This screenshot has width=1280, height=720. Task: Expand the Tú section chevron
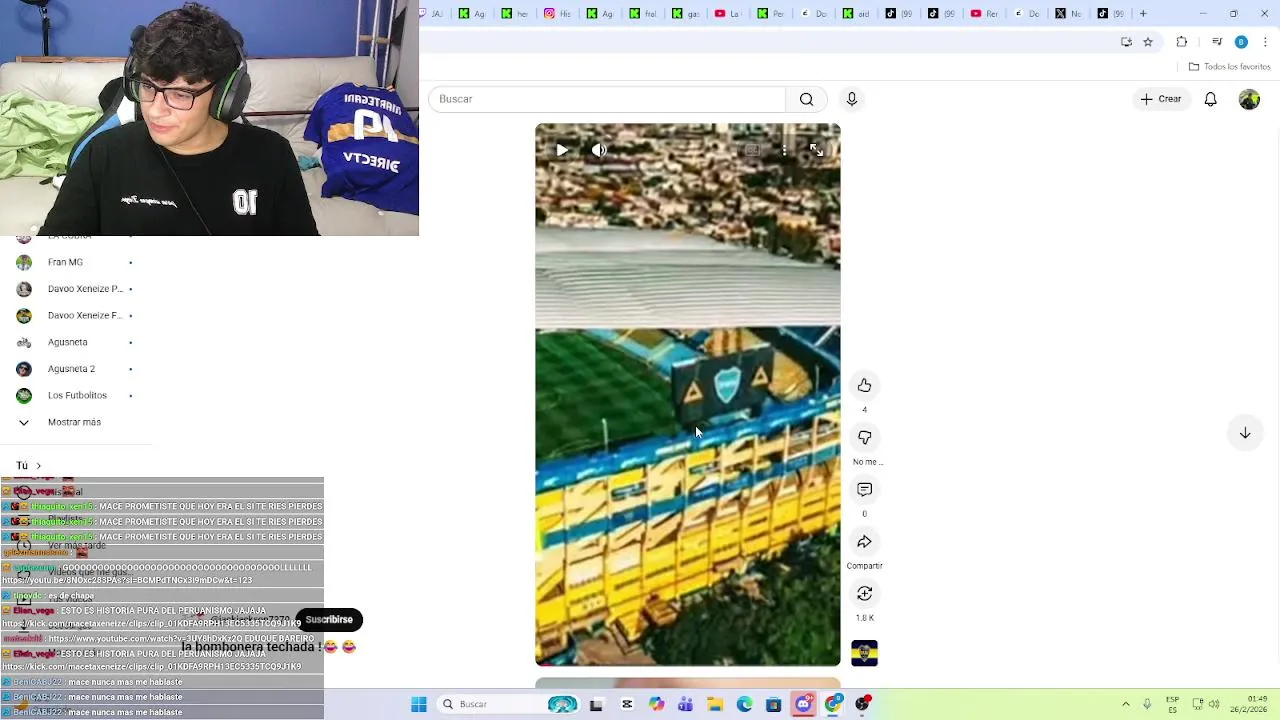(x=39, y=465)
